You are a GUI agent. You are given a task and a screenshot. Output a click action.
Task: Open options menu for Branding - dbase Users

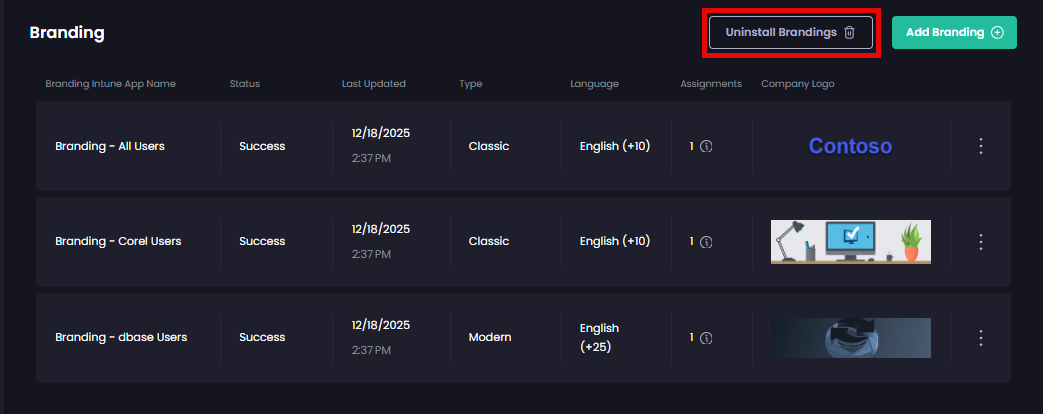coord(980,337)
